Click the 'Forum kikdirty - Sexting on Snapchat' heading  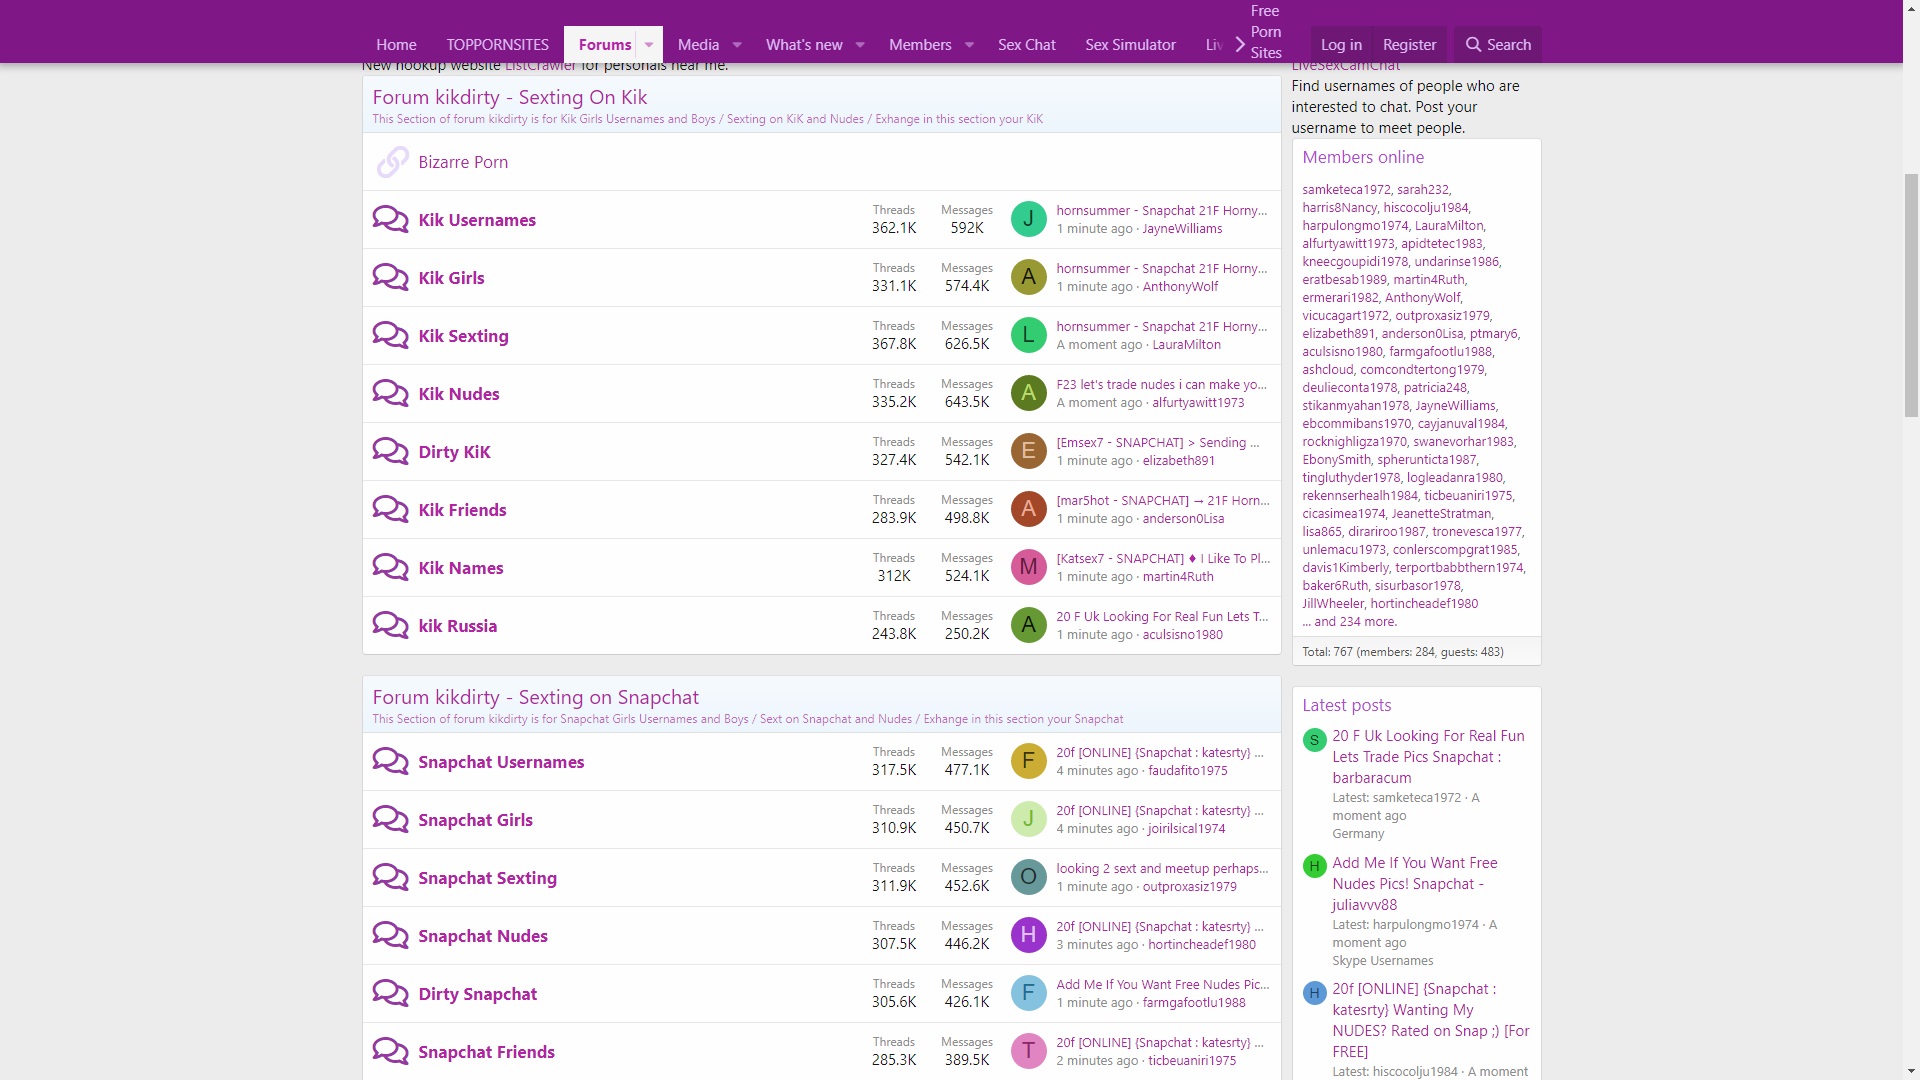536,697
